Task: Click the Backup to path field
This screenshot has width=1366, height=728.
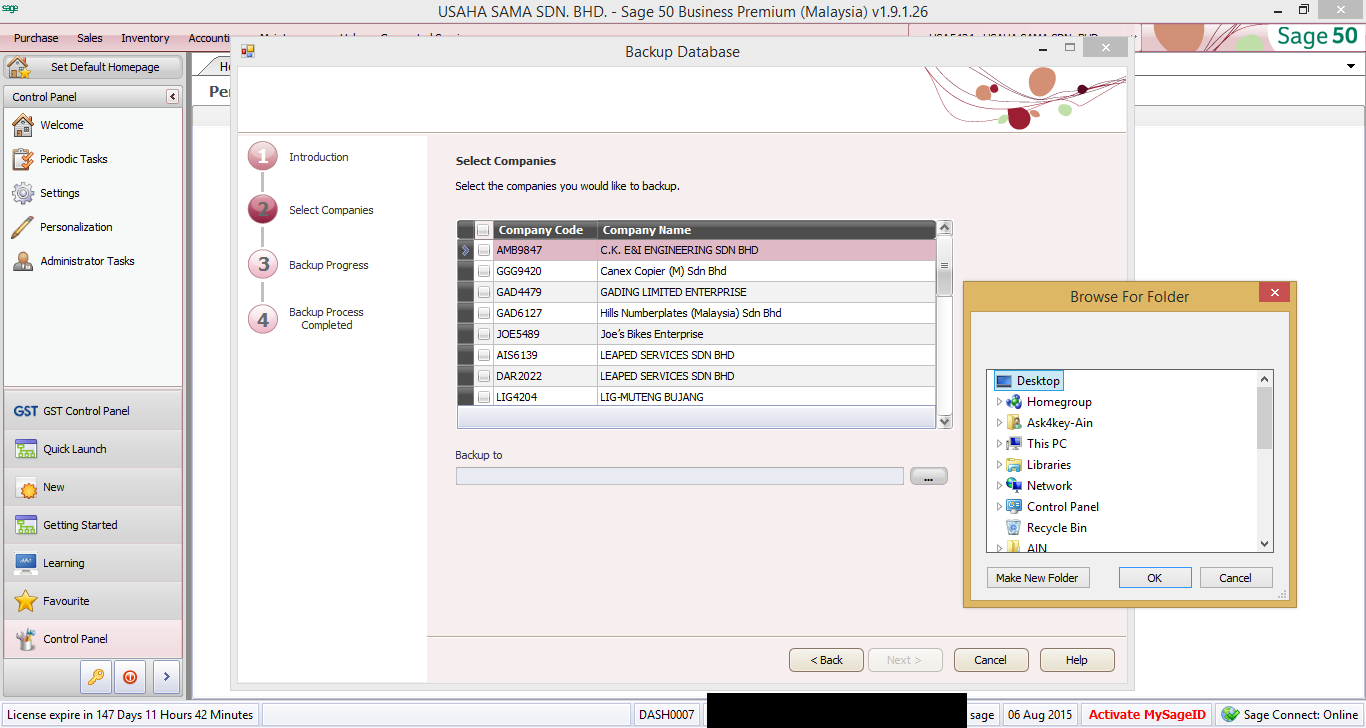Action: point(679,477)
